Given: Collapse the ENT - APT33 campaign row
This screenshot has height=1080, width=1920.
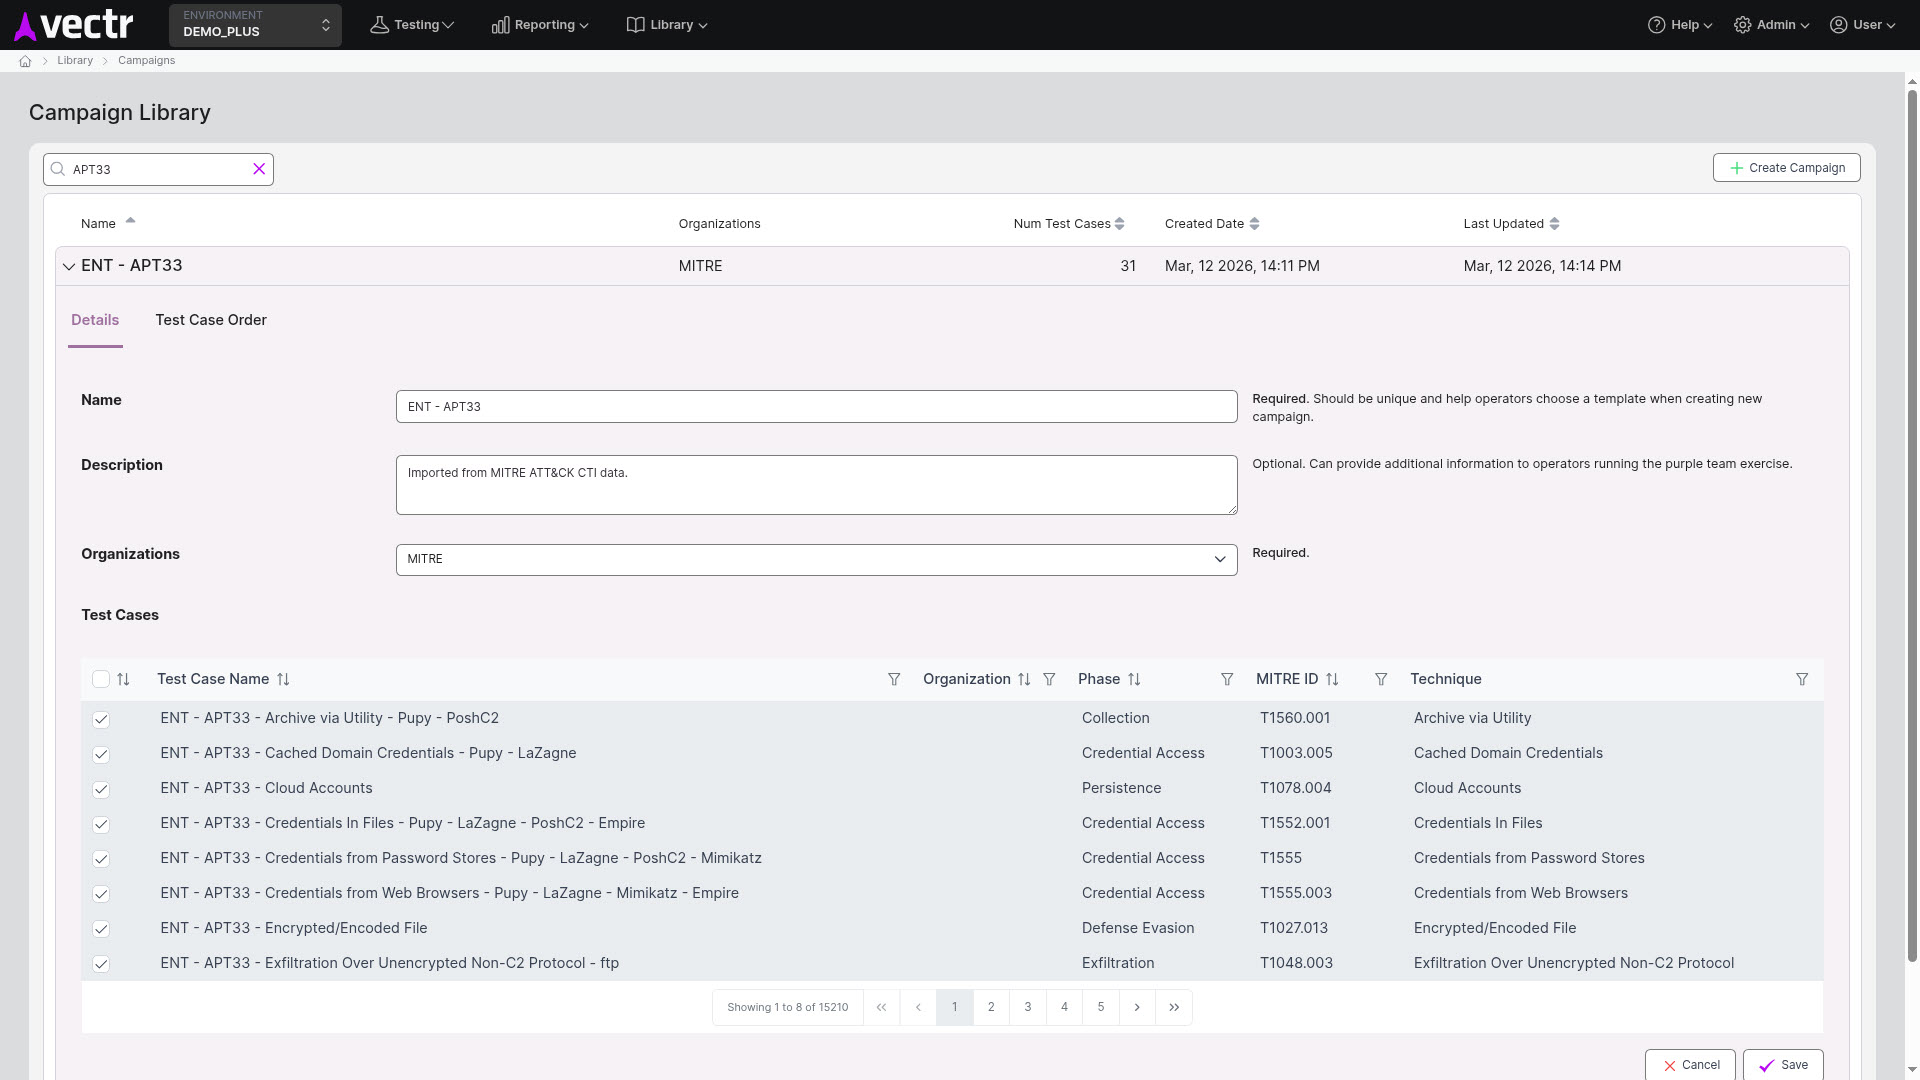Looking at the screenshot, I should 69,267.
